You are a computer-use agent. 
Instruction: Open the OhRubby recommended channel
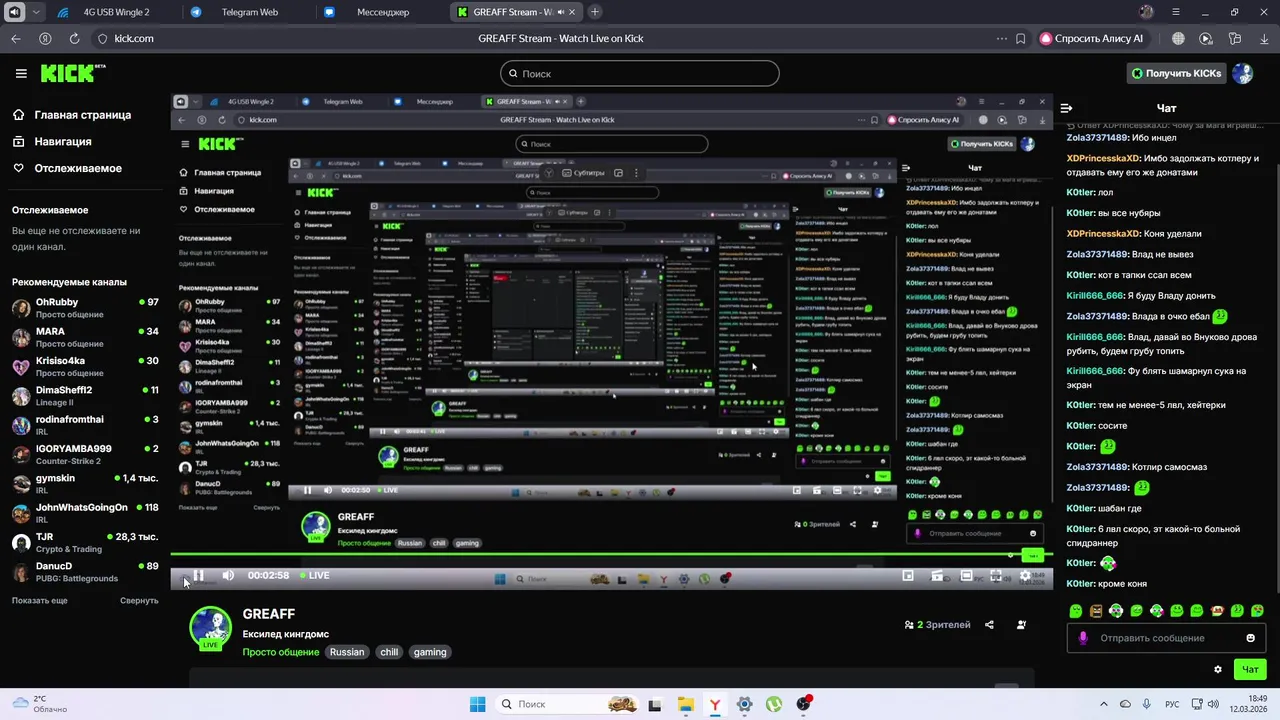pos(85,308)
